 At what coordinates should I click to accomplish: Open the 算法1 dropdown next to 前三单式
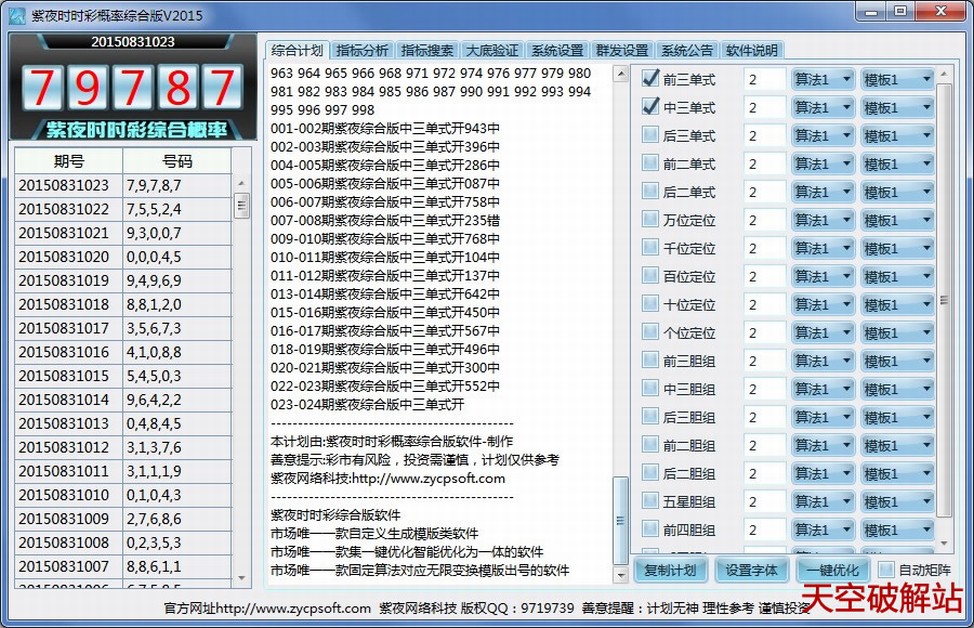[821, 79]
